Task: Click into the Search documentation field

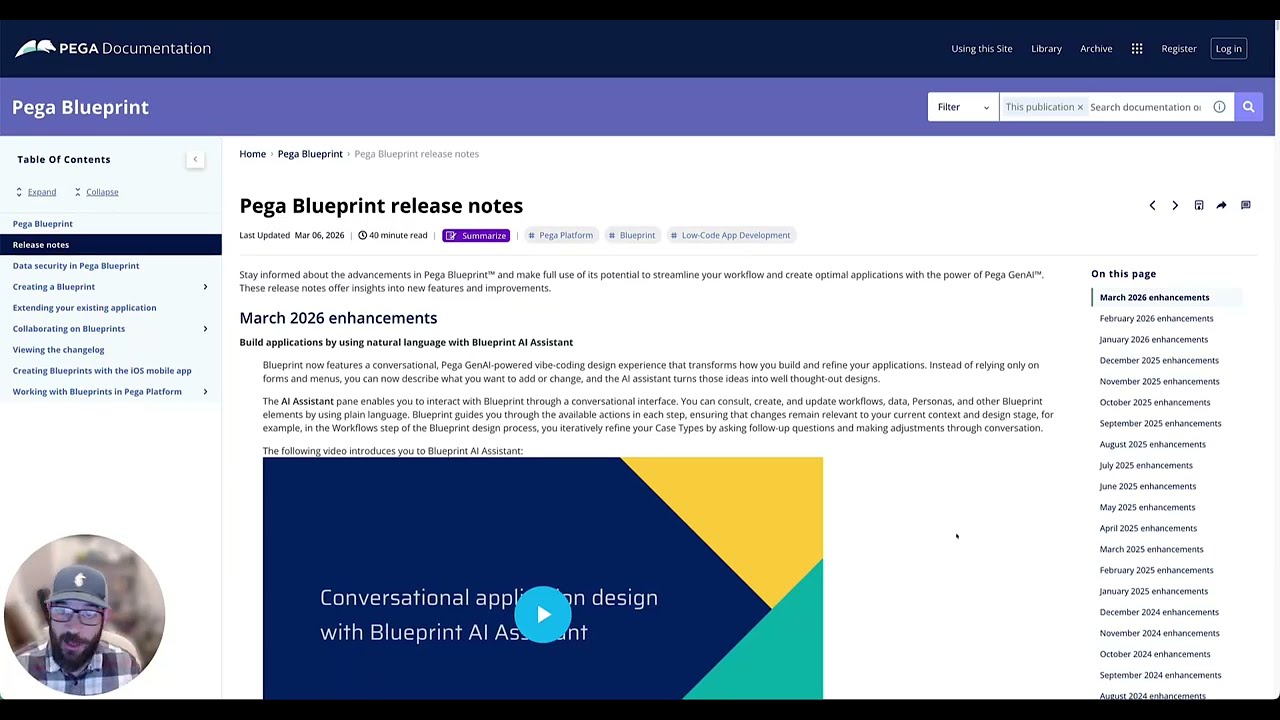Action: coord(1146,107)
